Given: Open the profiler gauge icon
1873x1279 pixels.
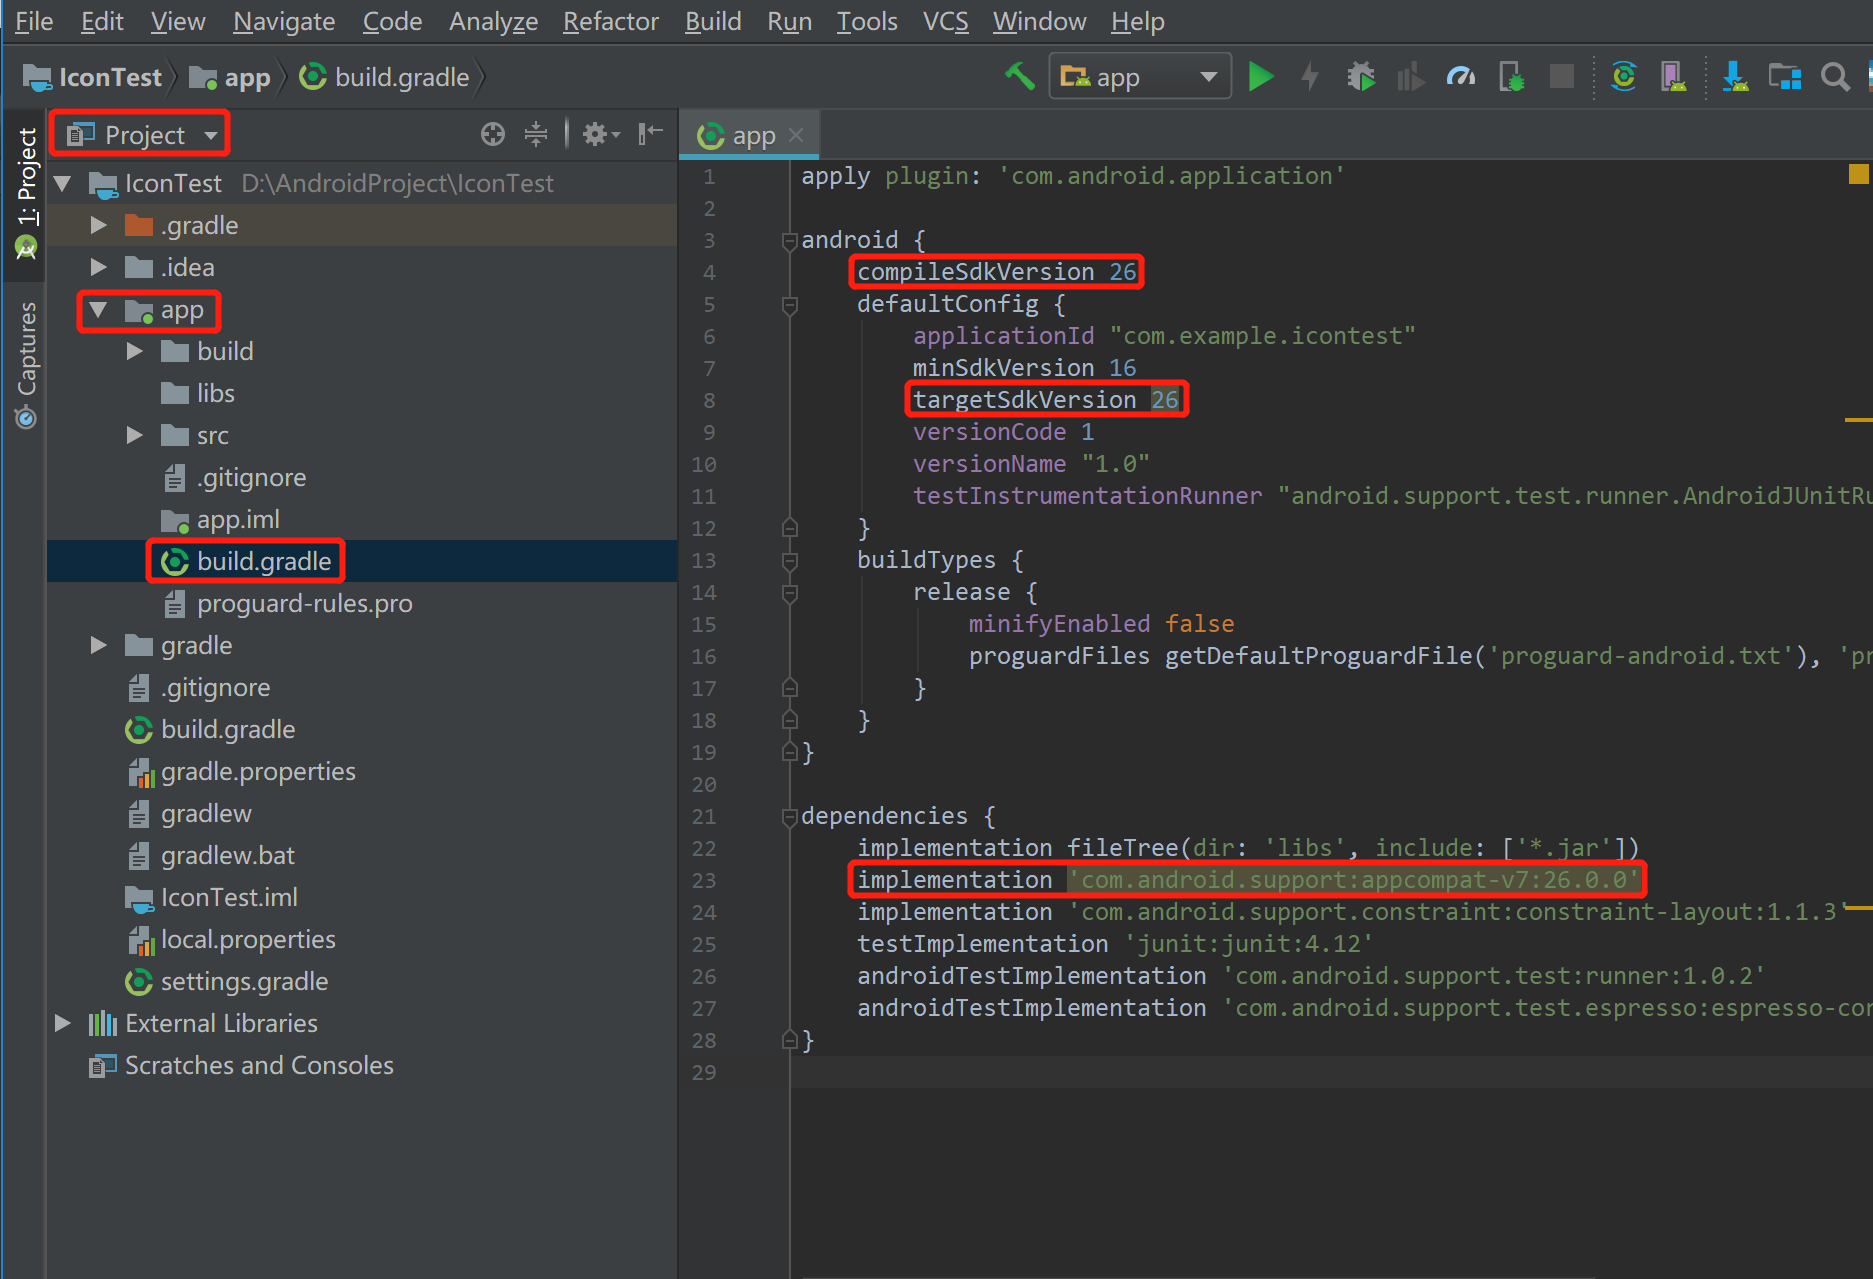Looking at the screenshot, I should point(1461,76).
